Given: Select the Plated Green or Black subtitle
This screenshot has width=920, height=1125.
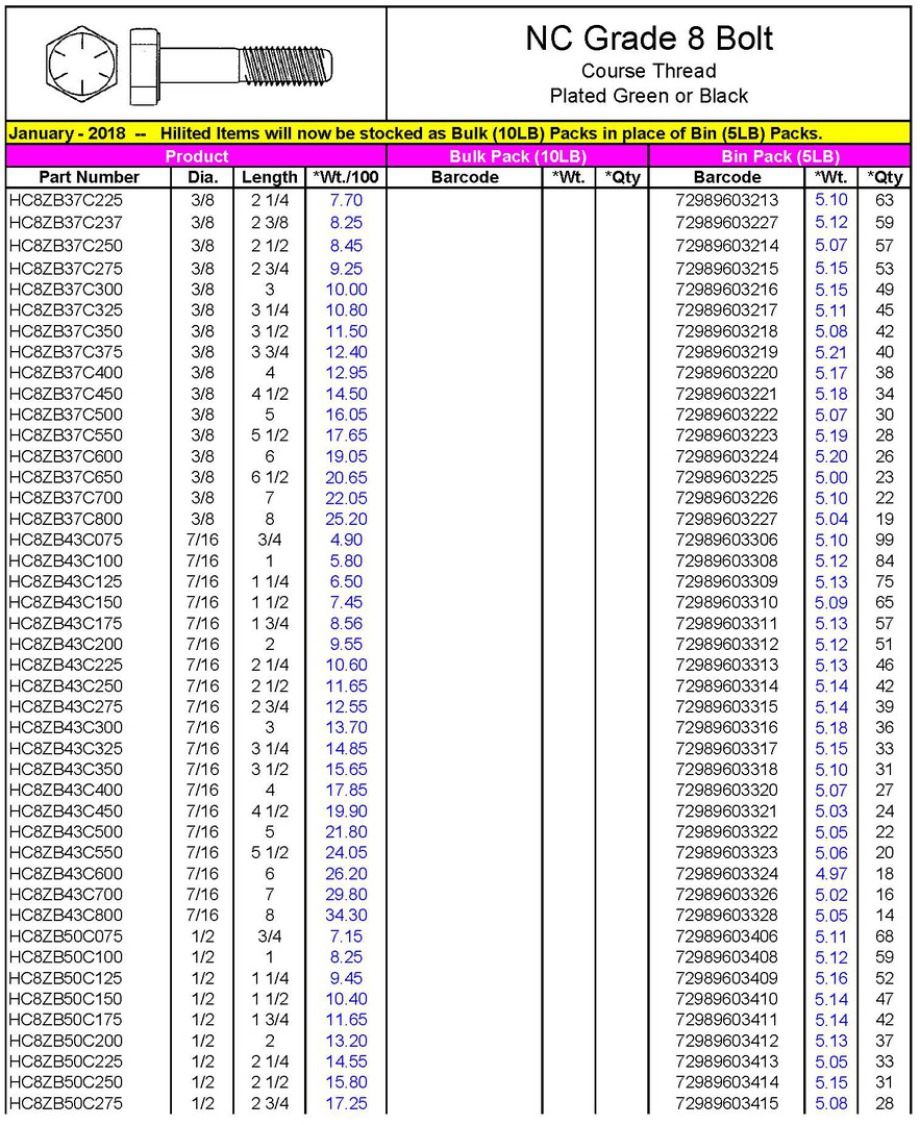Looking at the screenshot, I should [649, 96].
